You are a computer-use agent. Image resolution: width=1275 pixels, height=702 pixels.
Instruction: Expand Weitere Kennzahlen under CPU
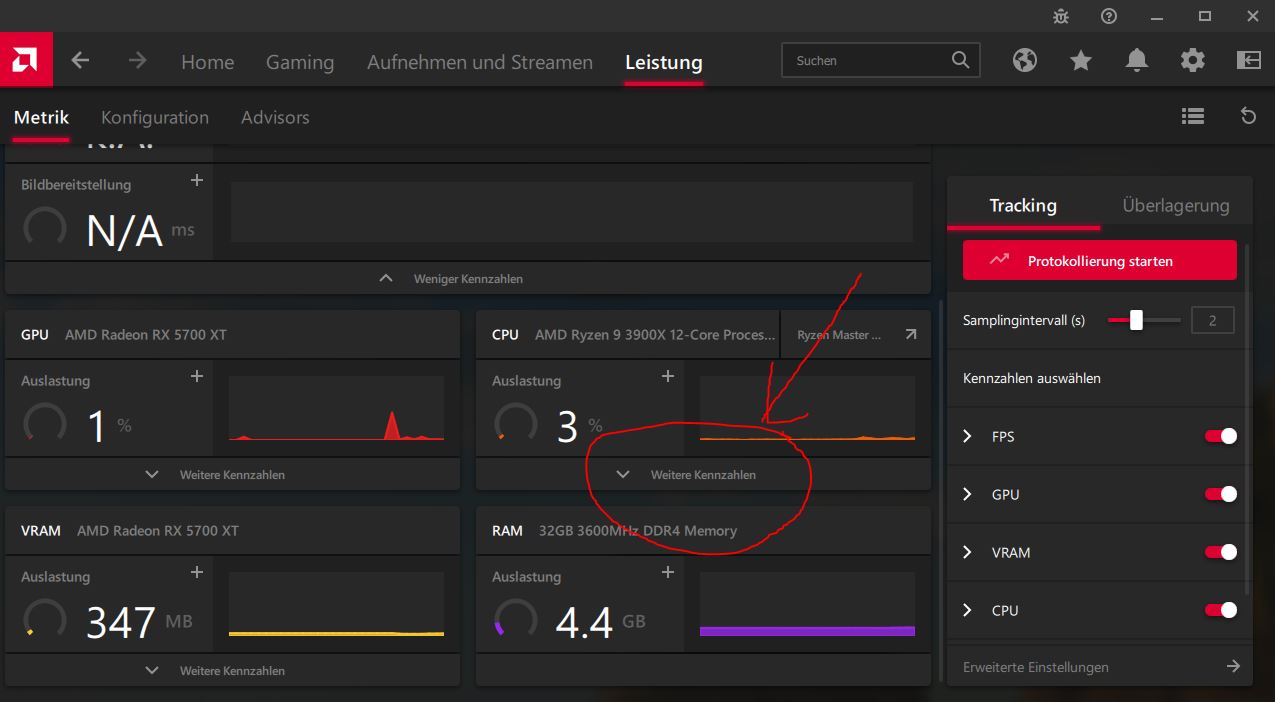coord(703,475)
